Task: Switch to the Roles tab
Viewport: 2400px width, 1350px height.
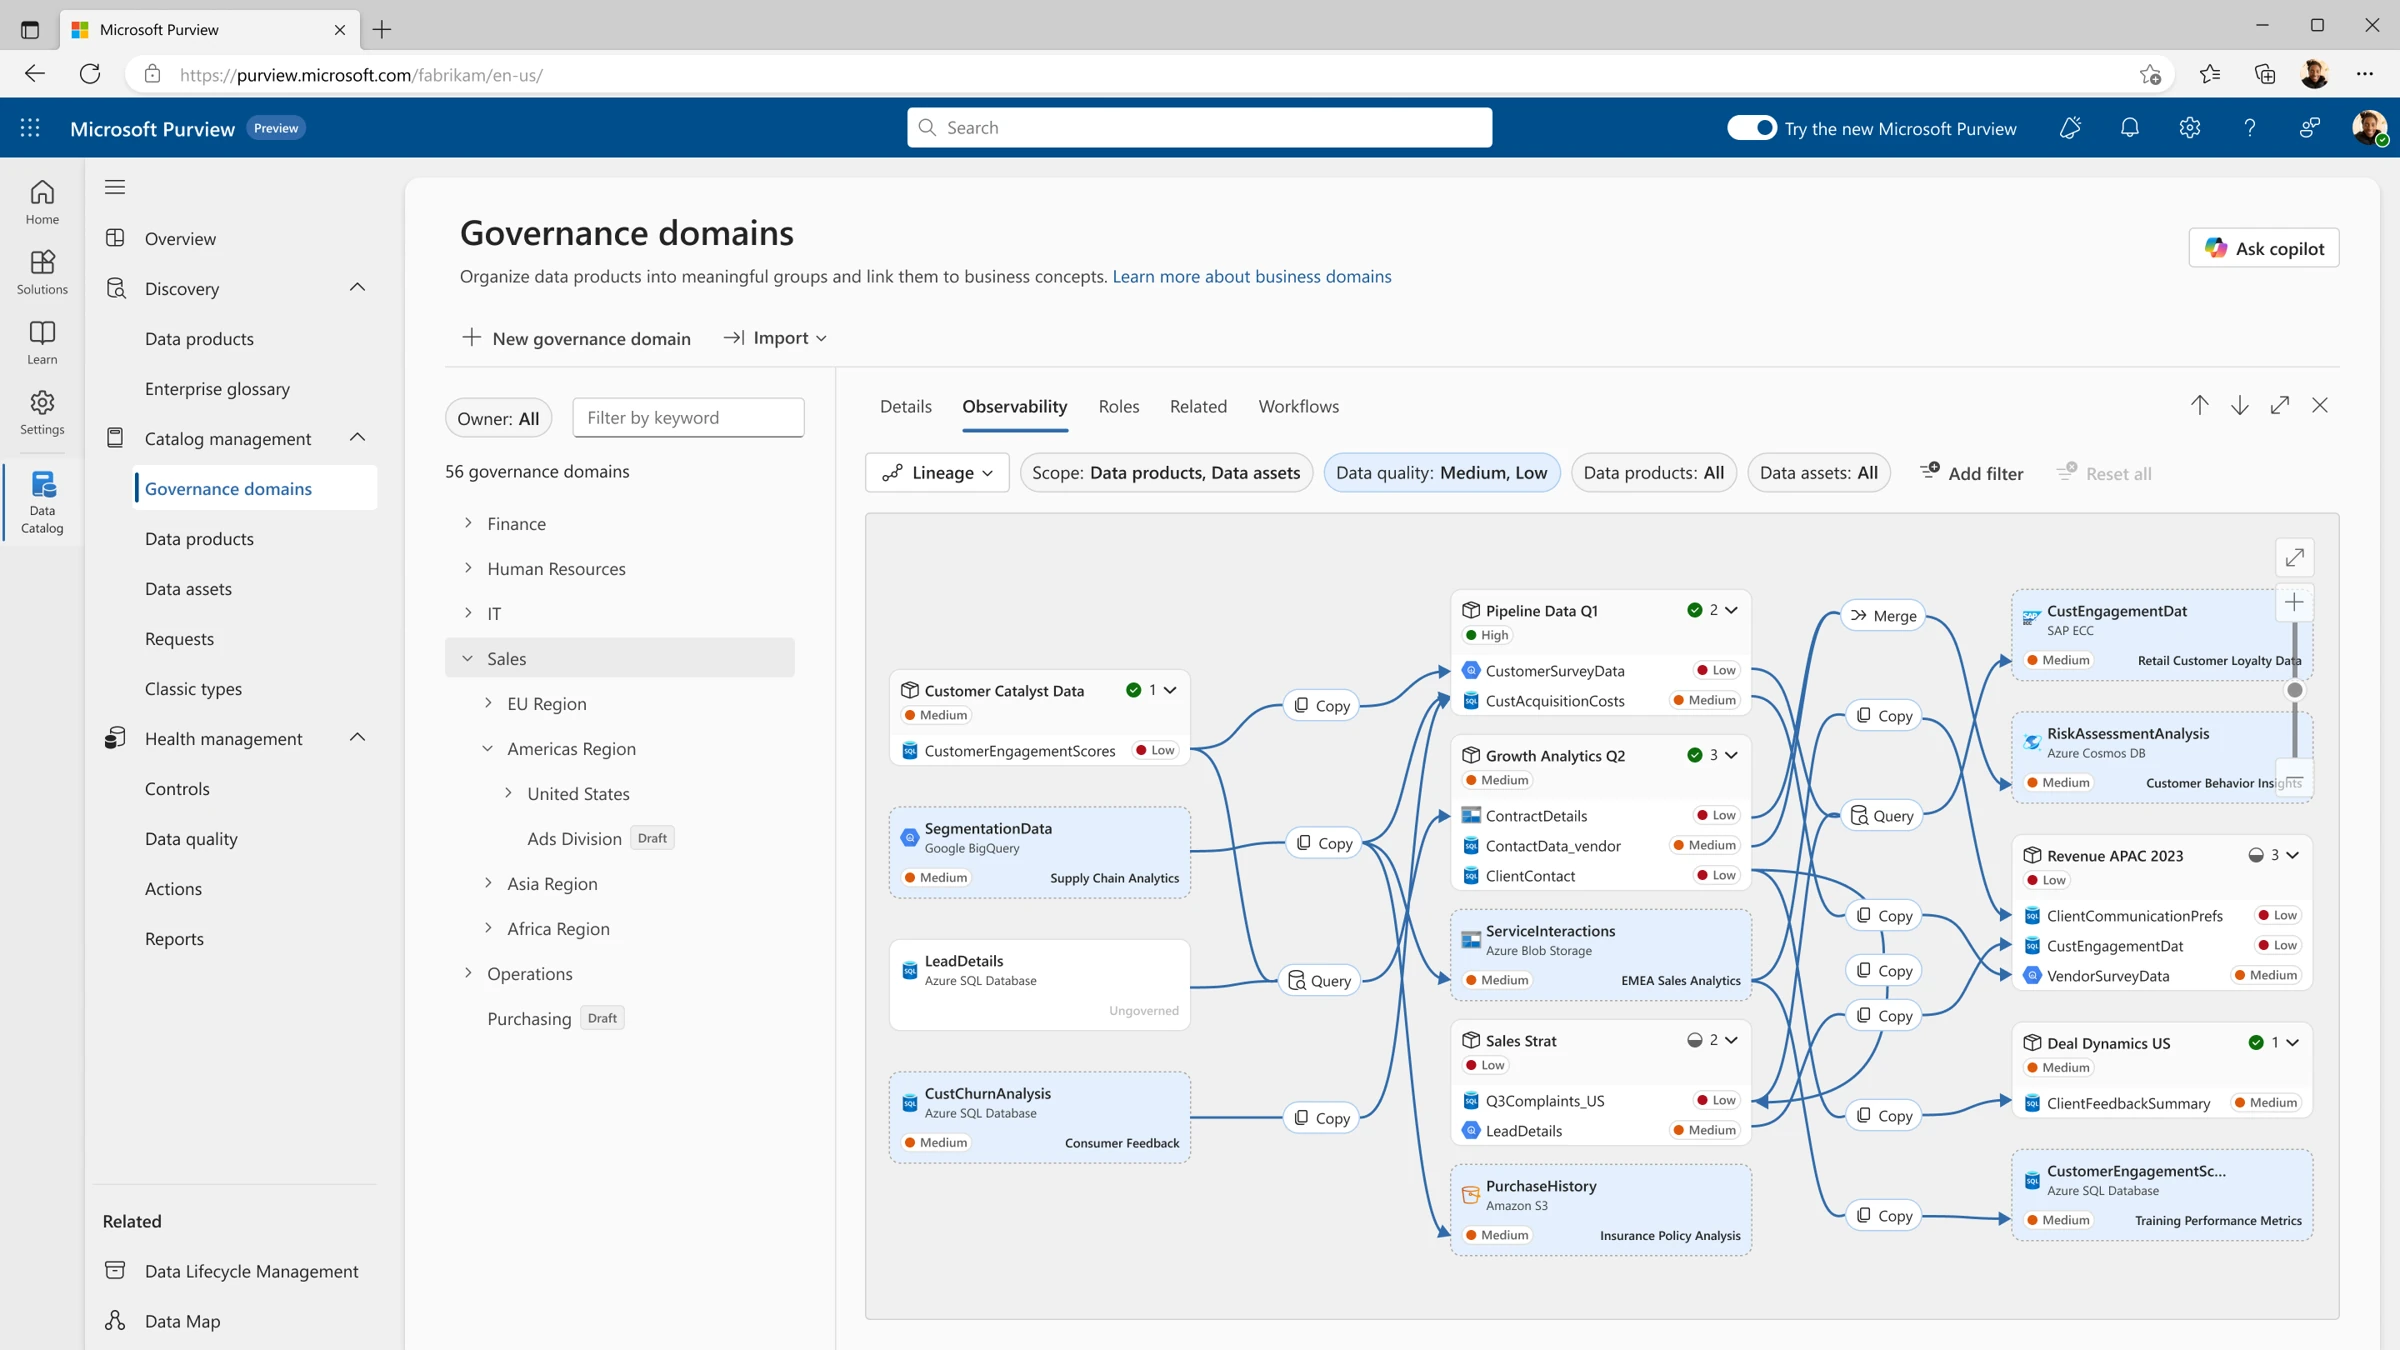Action: point(1119,406)
